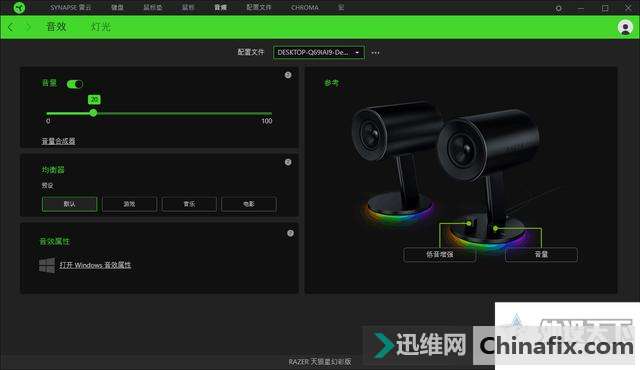Open the SYNAPSE 雷云 tab
Image resolution: width=640 pixels, height=370 pixels.
[x=71, y=7]
